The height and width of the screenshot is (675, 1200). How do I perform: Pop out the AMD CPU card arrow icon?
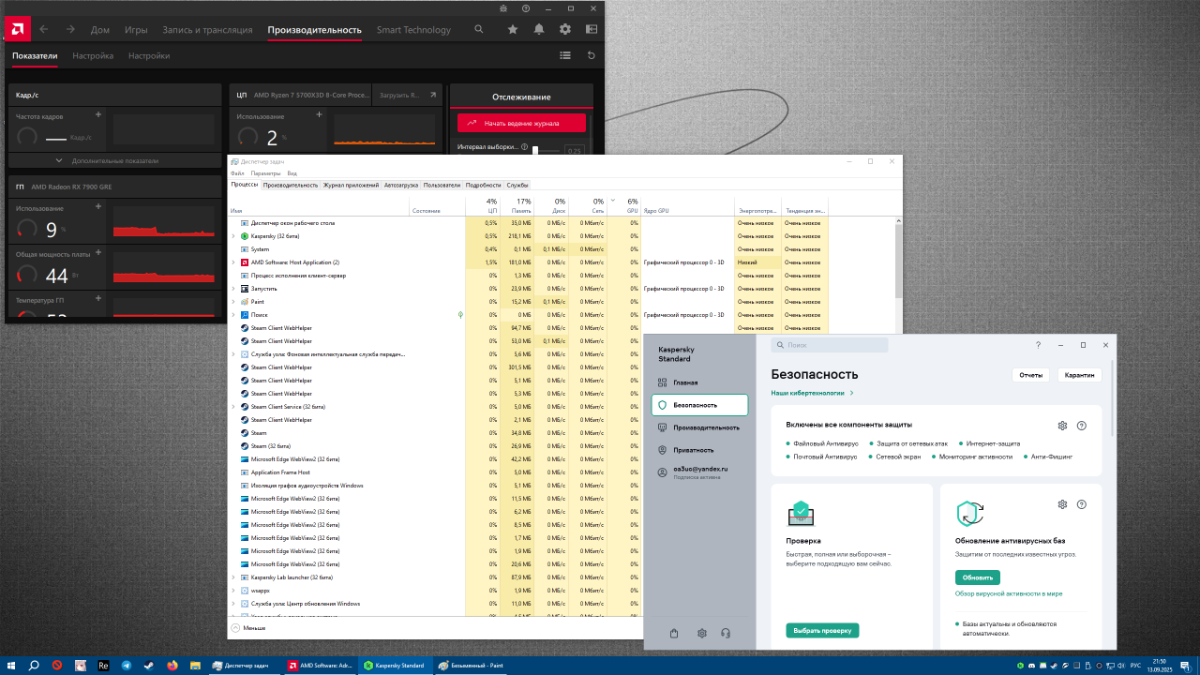[x=433, y=95]
